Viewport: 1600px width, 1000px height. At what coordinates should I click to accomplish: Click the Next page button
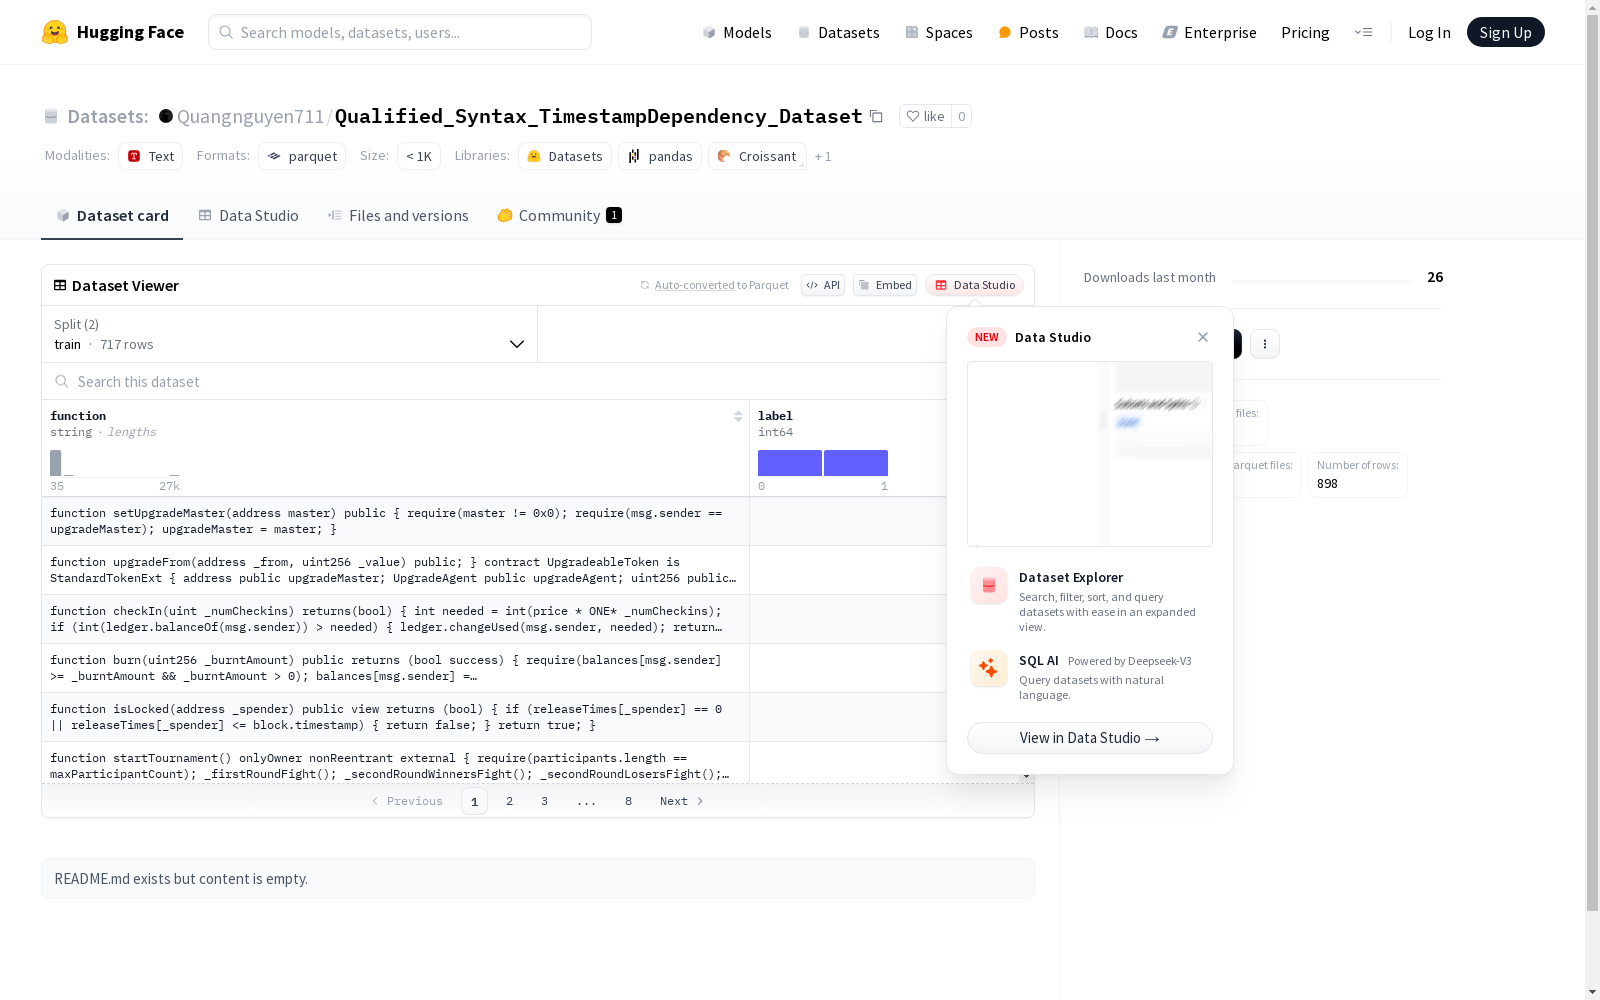682,801
